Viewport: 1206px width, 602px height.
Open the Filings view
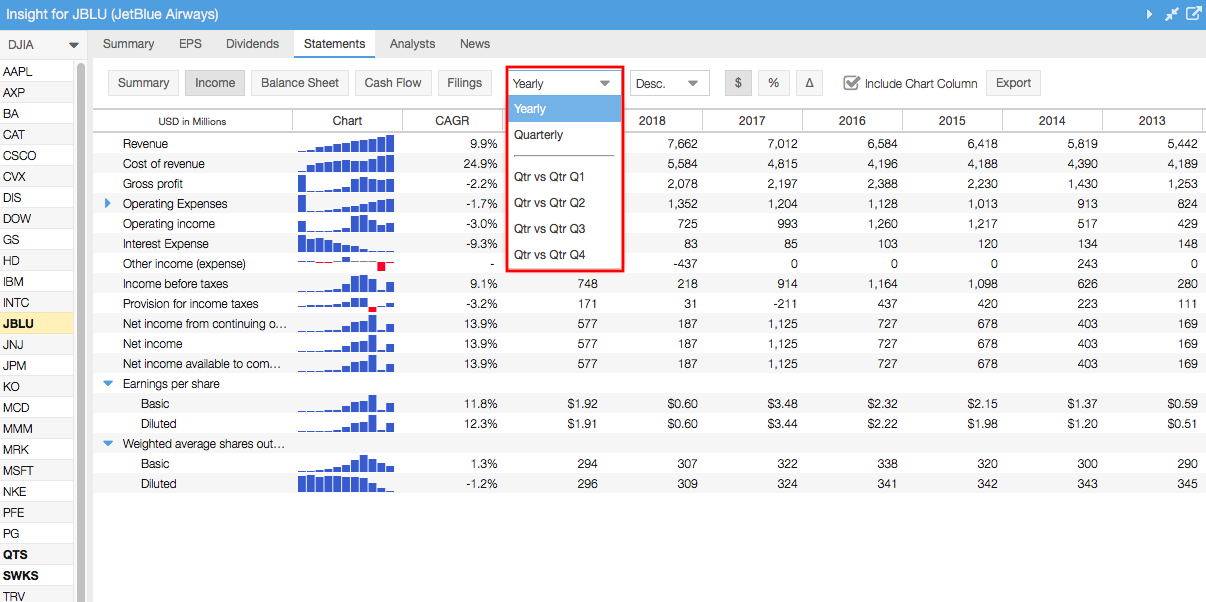464,83
